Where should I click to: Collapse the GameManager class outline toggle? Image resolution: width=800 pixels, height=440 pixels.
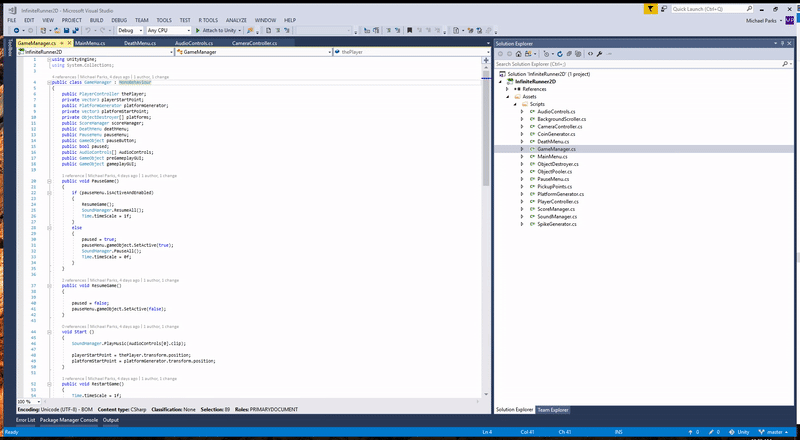50,82
